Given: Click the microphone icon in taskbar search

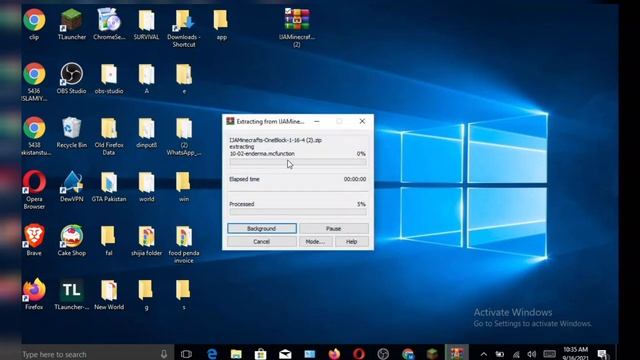Looking at the screenshot, I should [x=164, y=354].
